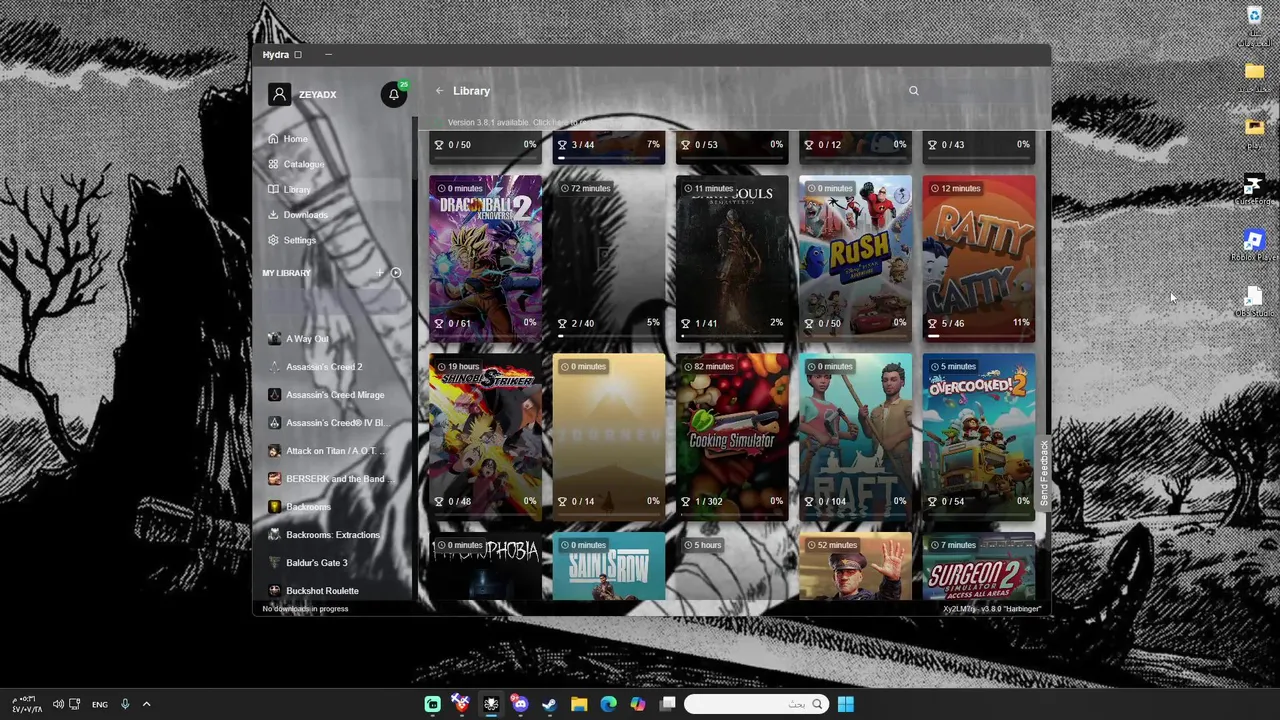The height and width of the screenshot is (720, 1280).
Task: Open Settings in the sidebar
Action: coord(333,240)
